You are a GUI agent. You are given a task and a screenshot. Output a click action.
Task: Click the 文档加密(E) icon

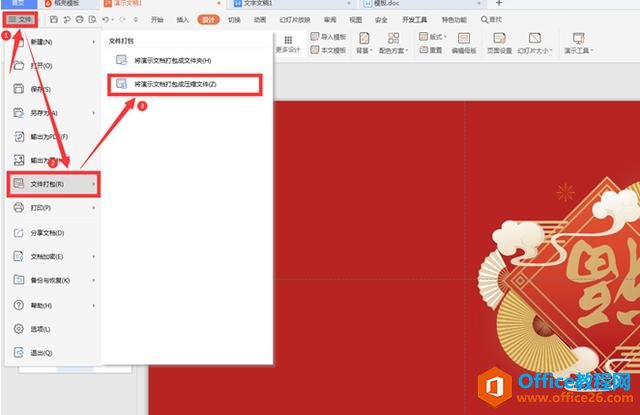[19, 256]
